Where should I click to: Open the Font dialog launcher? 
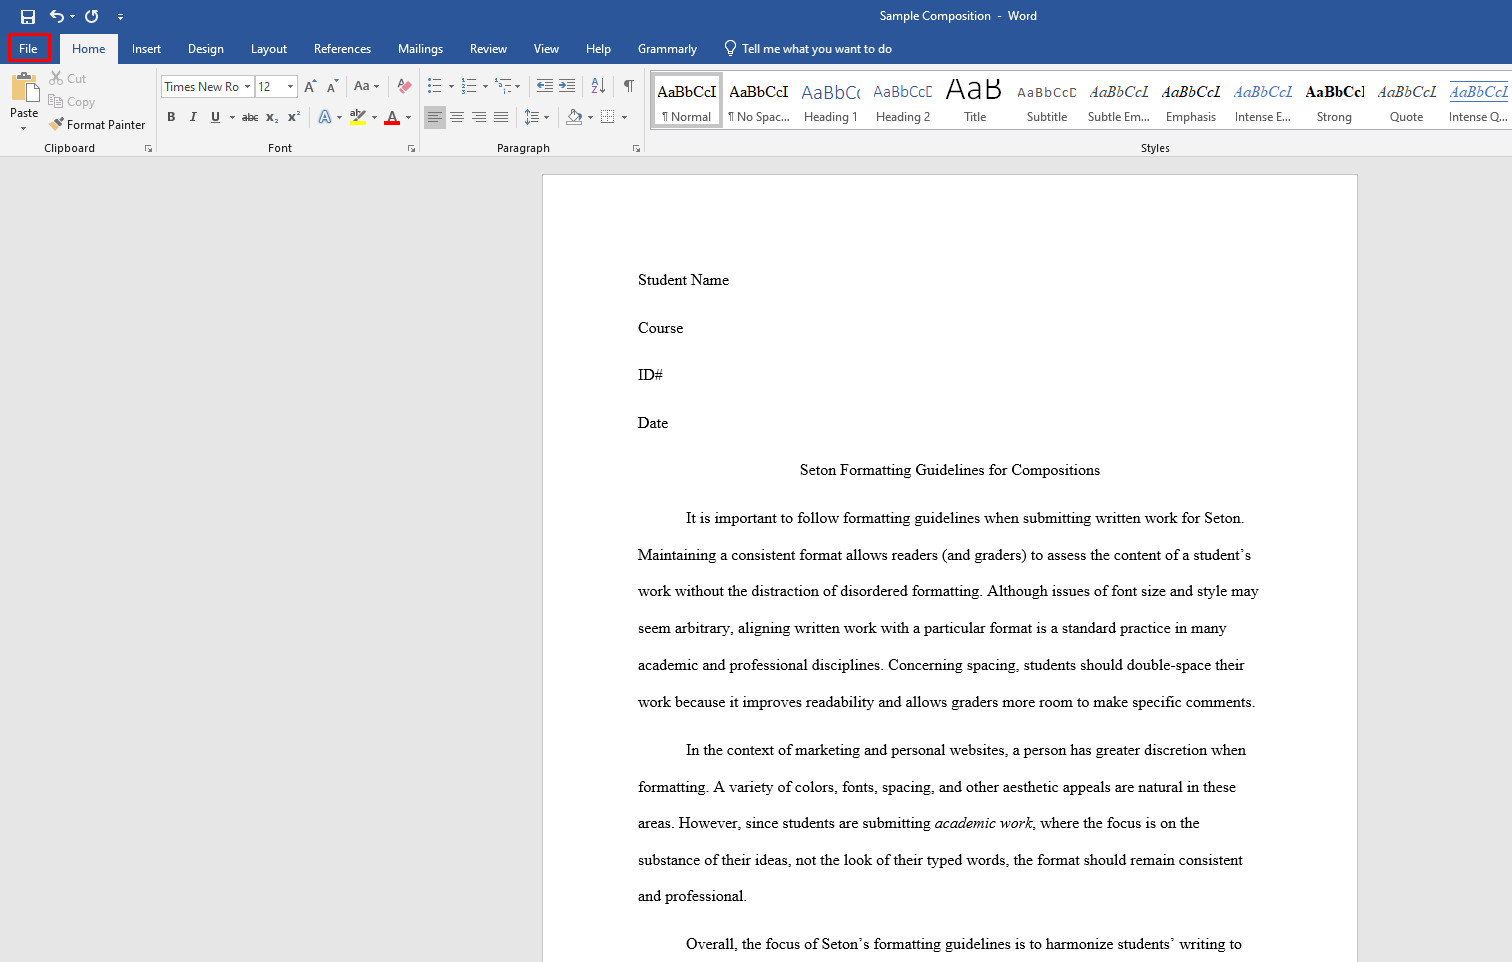point(411,147)
